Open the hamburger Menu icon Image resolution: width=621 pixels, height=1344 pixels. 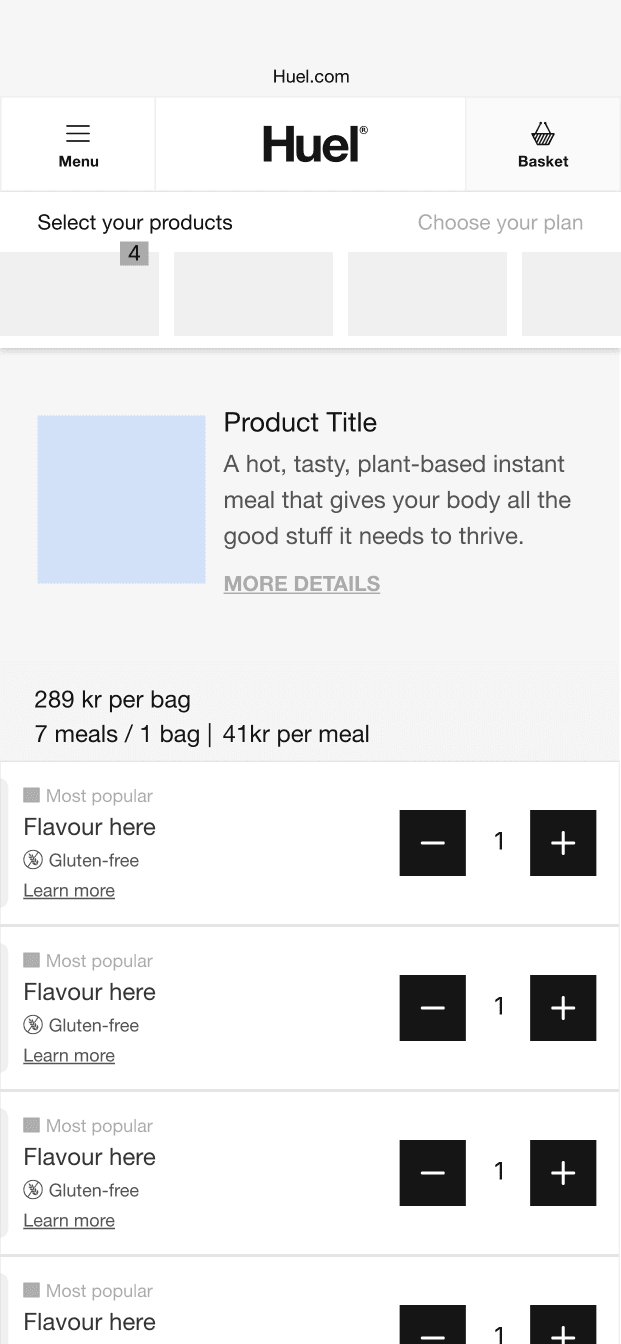[78, 145]
